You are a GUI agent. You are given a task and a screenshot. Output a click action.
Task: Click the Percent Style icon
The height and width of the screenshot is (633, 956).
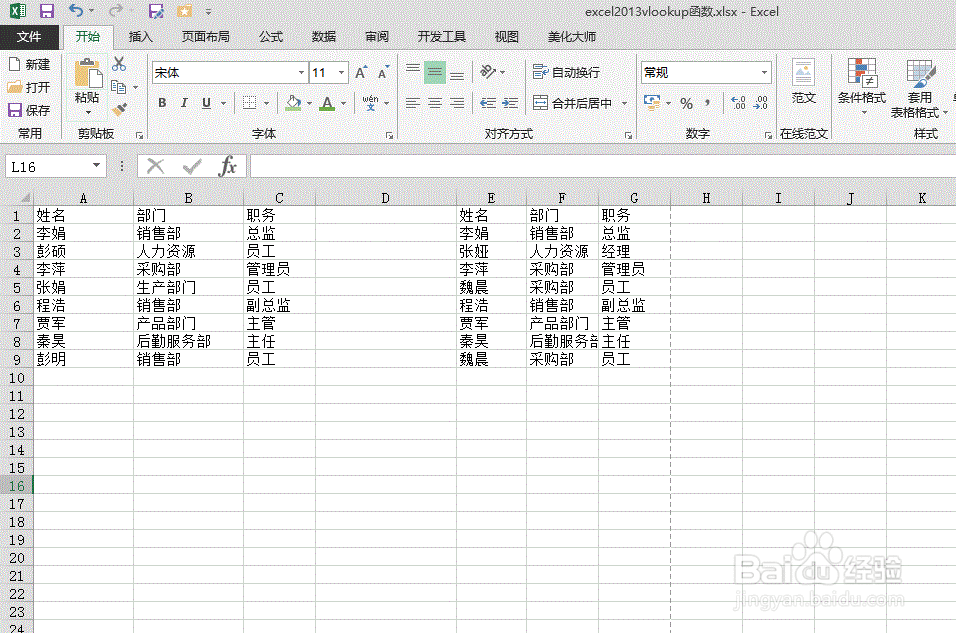(x=687, y=102)
